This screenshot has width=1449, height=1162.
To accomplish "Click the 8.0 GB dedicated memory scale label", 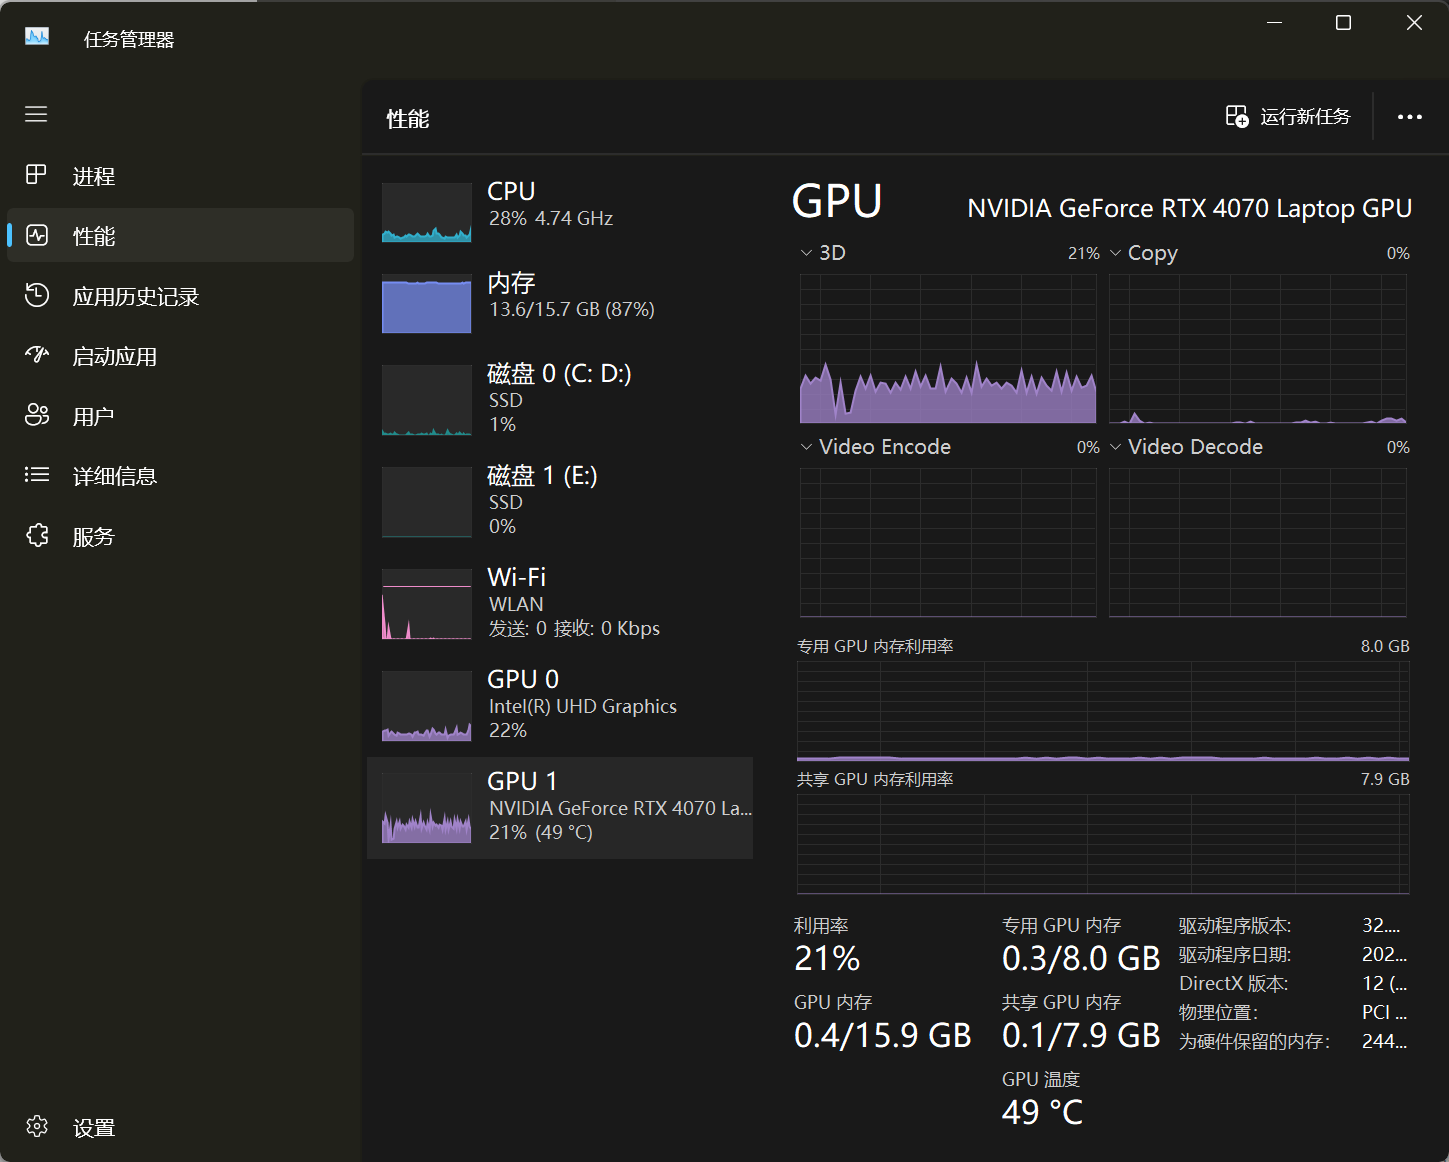I will 1385,646.
